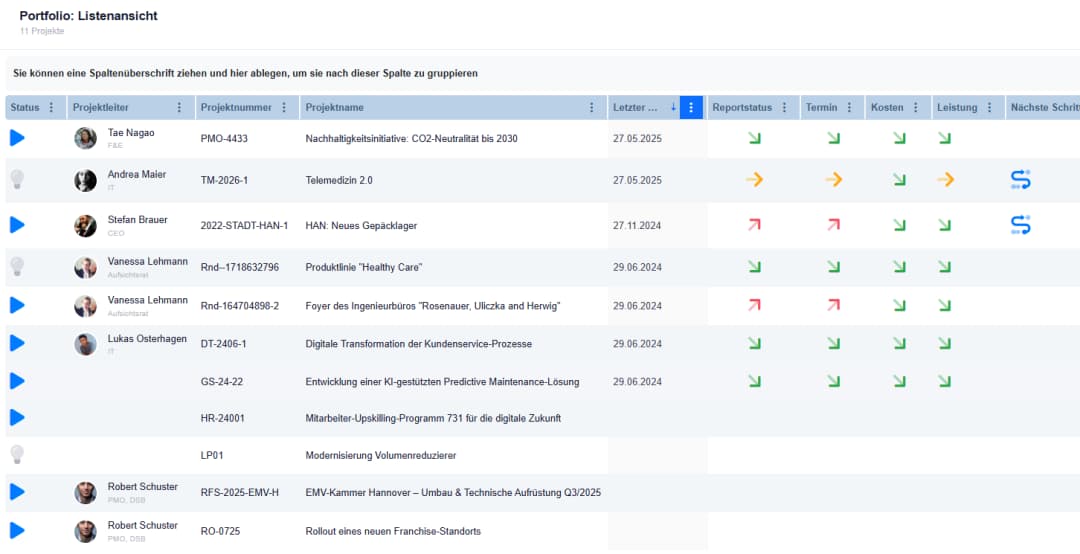Click the play status icon for Rnd-164704898-2
Viewport: 1080px width, 554px height.
click(17, 305)
